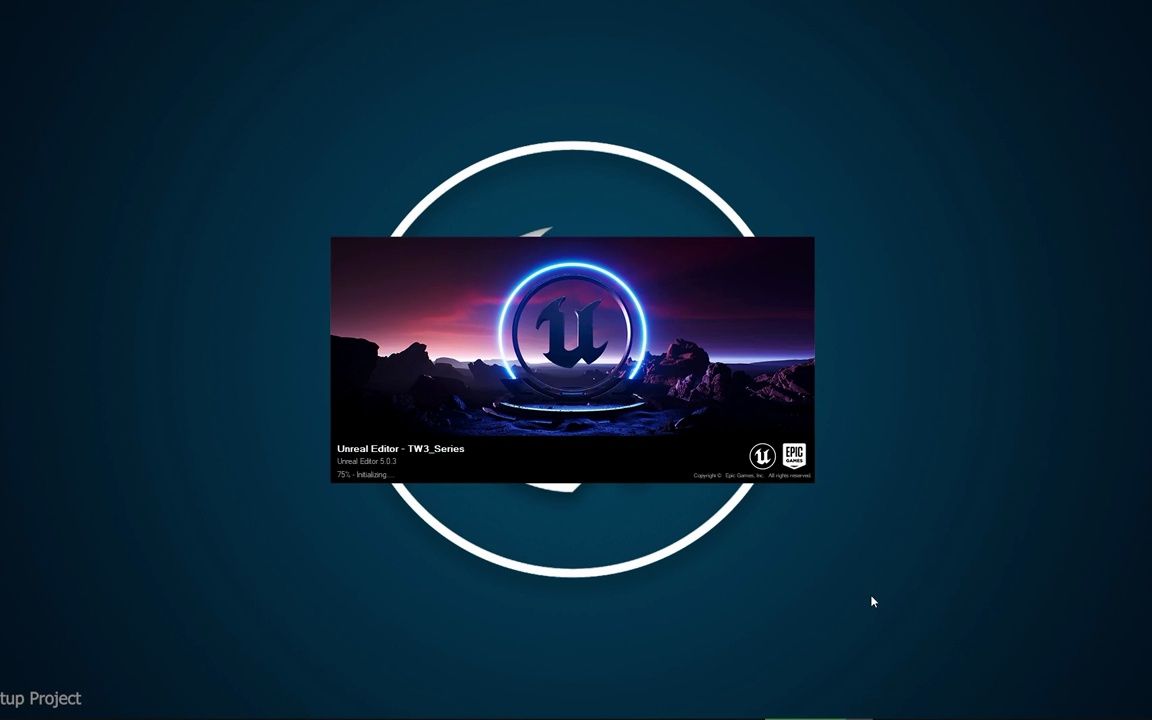Click the Unreal Engine logo icon in splash footer
The width and height of the screenshot is (1152, 720).
(x=763, y=456)
